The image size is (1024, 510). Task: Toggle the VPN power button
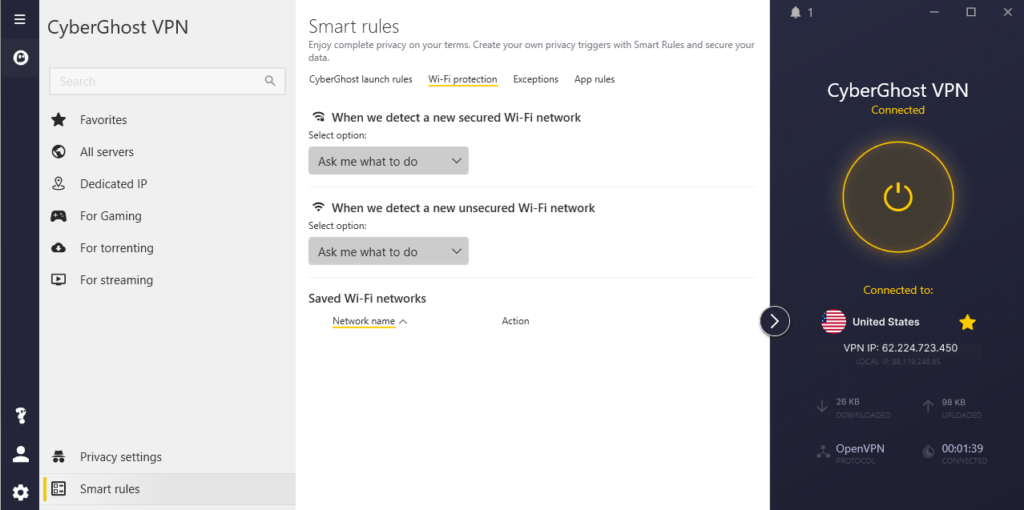898,196
